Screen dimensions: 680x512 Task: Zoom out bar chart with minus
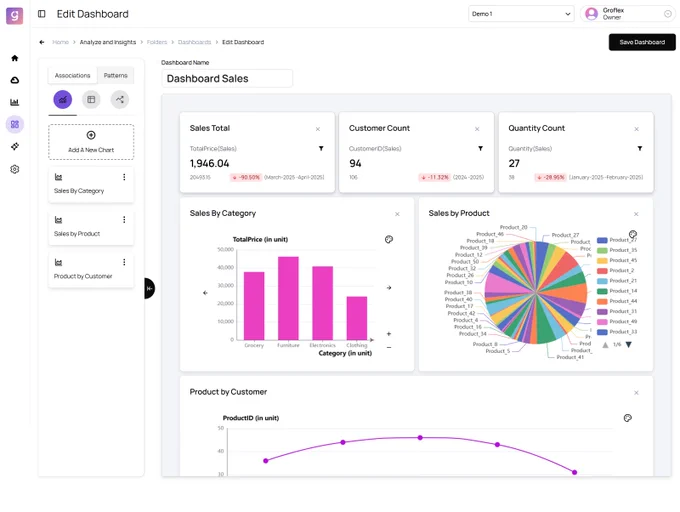click(389, 347)
